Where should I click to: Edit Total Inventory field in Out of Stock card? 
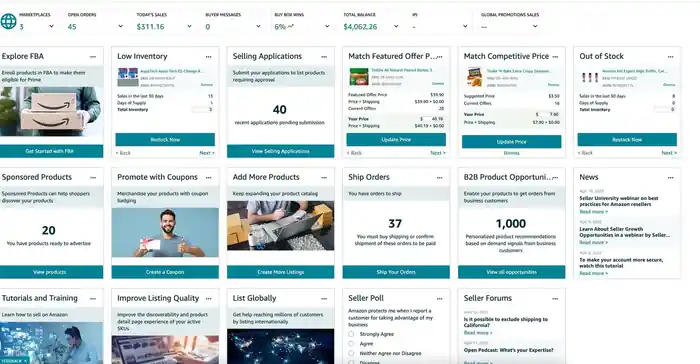click(664, 109)
